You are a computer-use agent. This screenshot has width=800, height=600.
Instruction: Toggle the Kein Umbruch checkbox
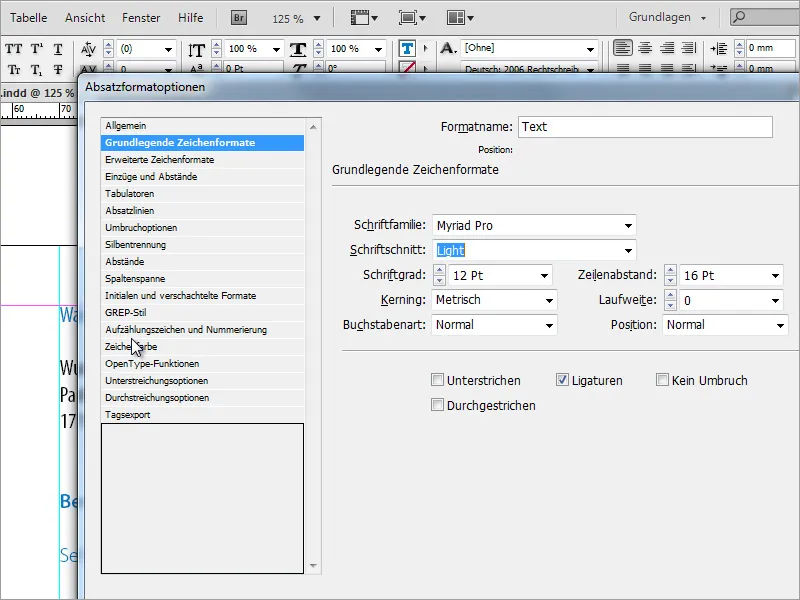662,380
